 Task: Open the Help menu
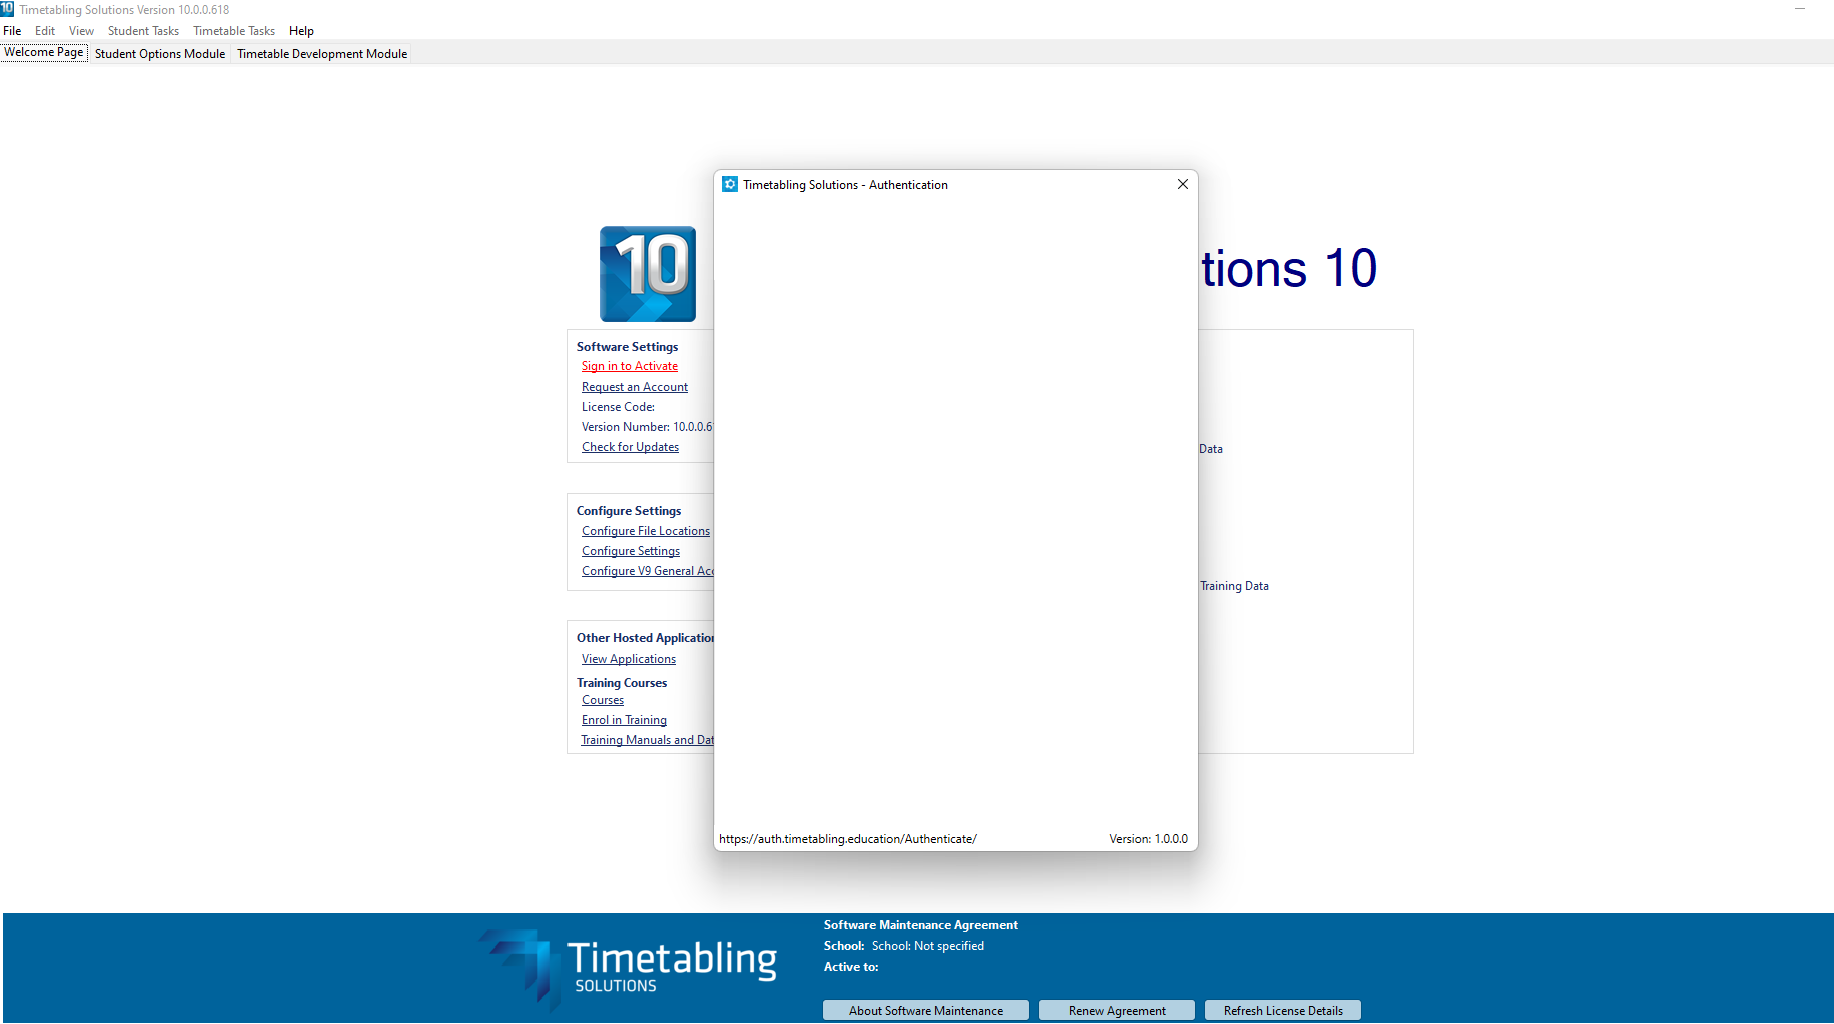pyautogui.click(x=301, y=31)
